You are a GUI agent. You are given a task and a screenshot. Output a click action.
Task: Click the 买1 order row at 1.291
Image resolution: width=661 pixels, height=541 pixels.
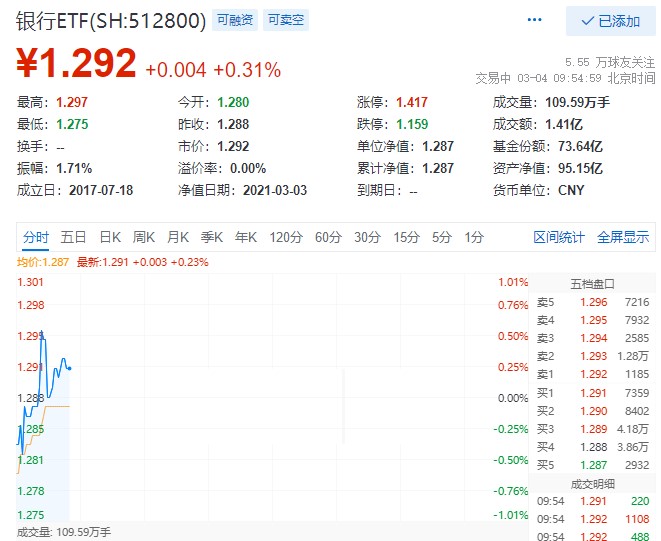[593, 393]
